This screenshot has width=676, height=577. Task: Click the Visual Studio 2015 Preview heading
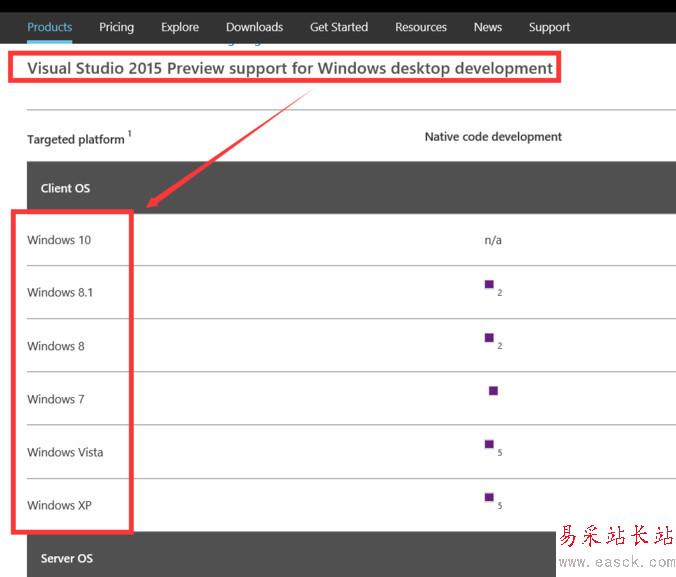290,68
